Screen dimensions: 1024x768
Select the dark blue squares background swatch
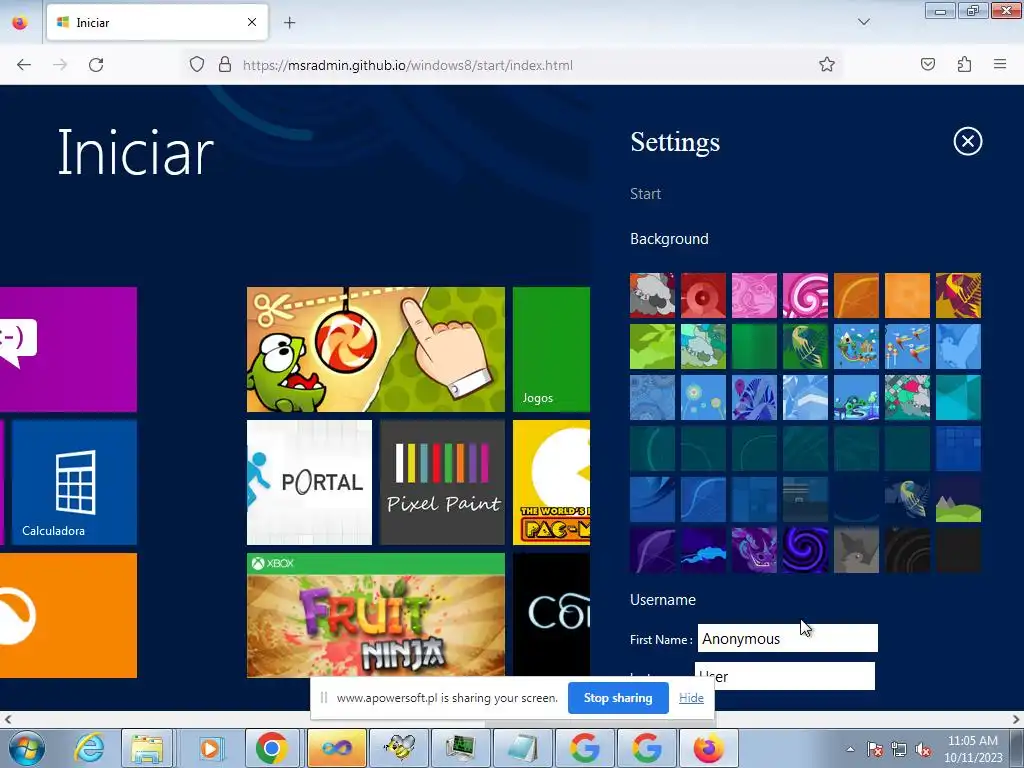click(x=958, y=448)
